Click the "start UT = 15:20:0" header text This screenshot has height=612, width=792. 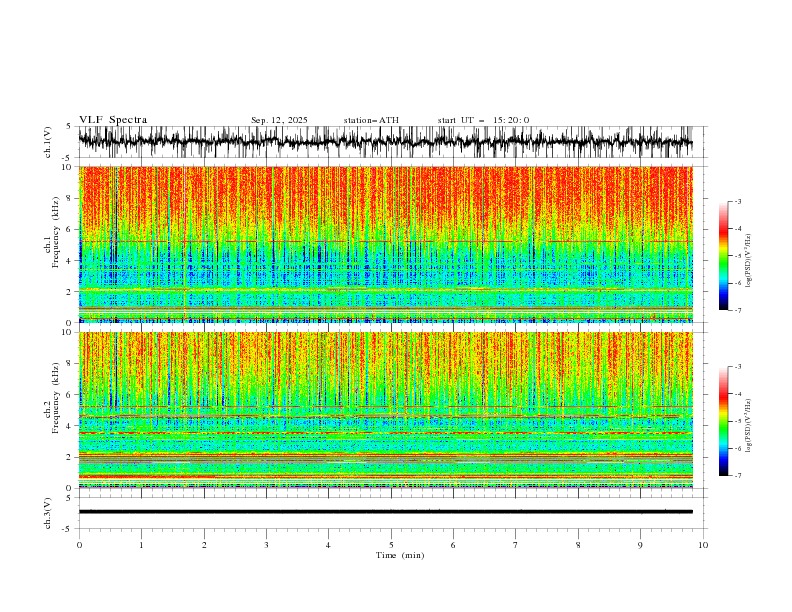(x=483, y=120)
